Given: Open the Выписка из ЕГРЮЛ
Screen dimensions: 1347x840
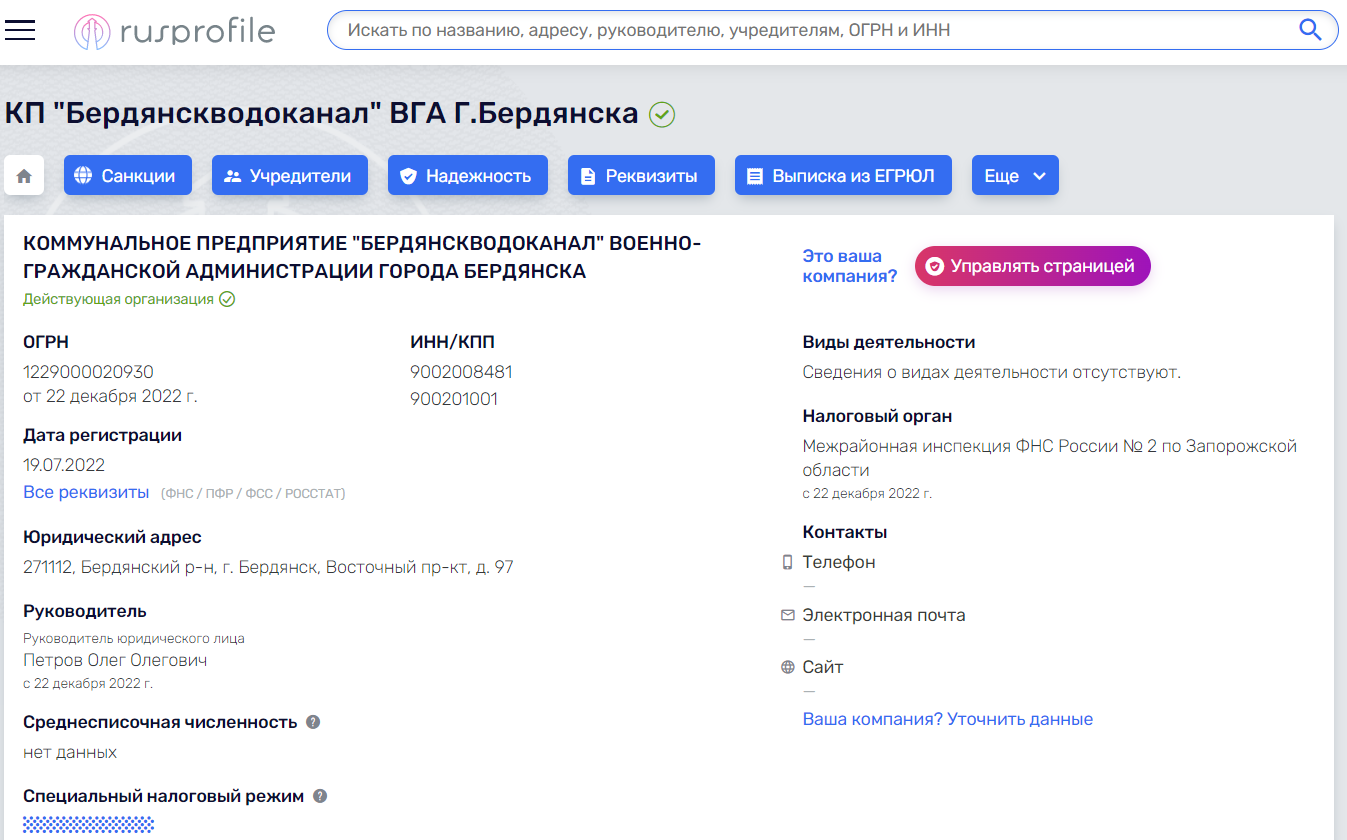Looking at the screenshot, I should [843, 174].
